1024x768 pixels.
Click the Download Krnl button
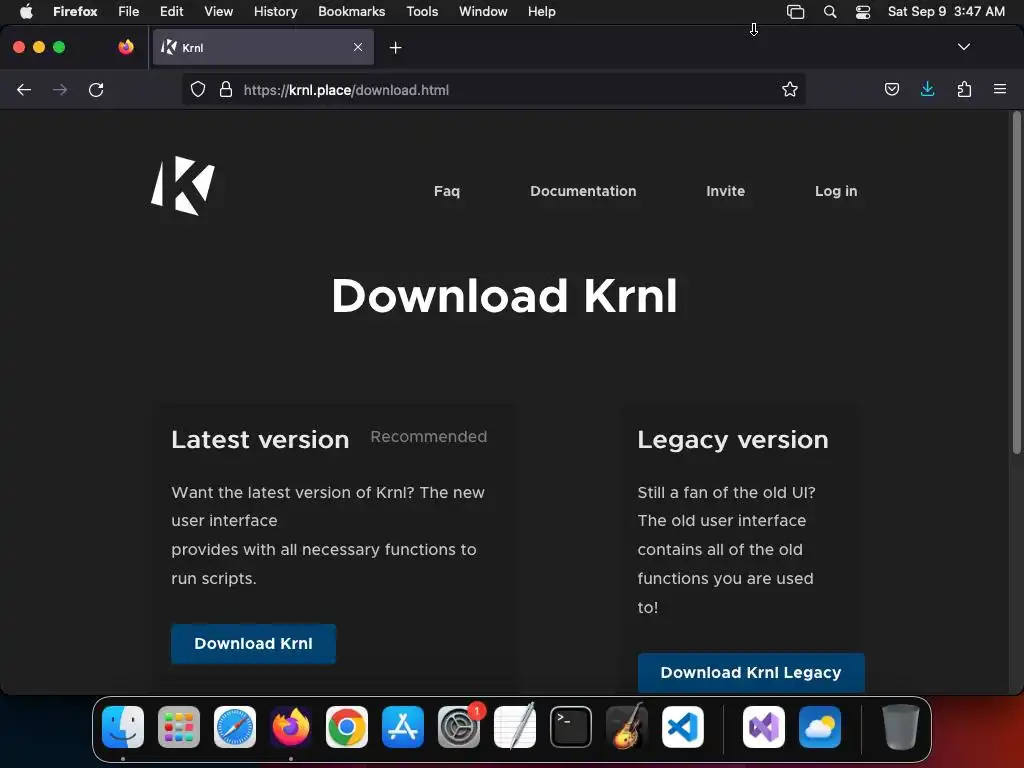[253, 644]
